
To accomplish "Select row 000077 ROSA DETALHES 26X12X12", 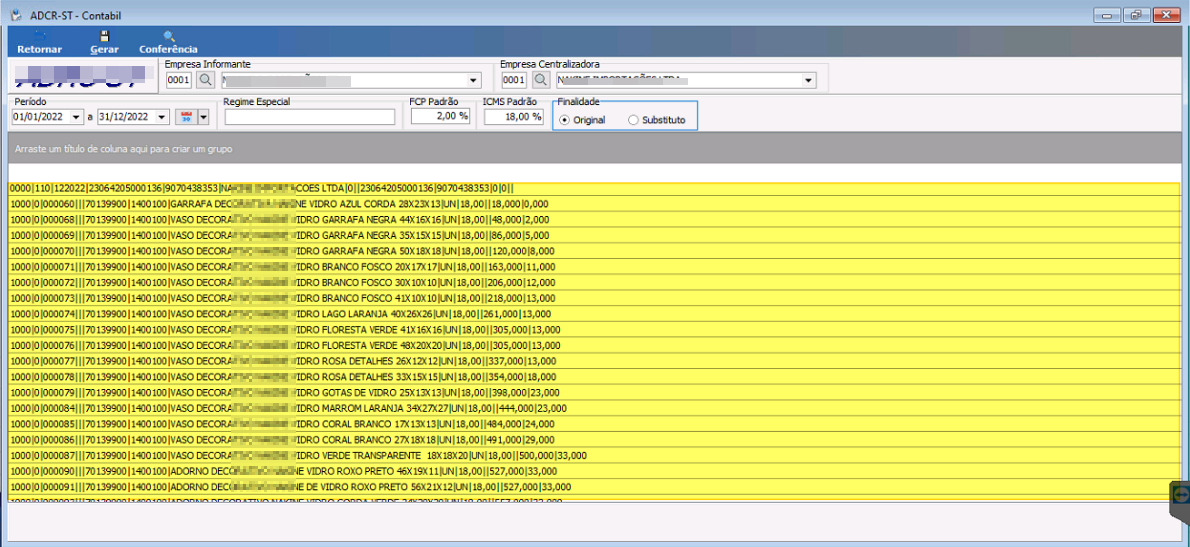I will tap(593, 361).
